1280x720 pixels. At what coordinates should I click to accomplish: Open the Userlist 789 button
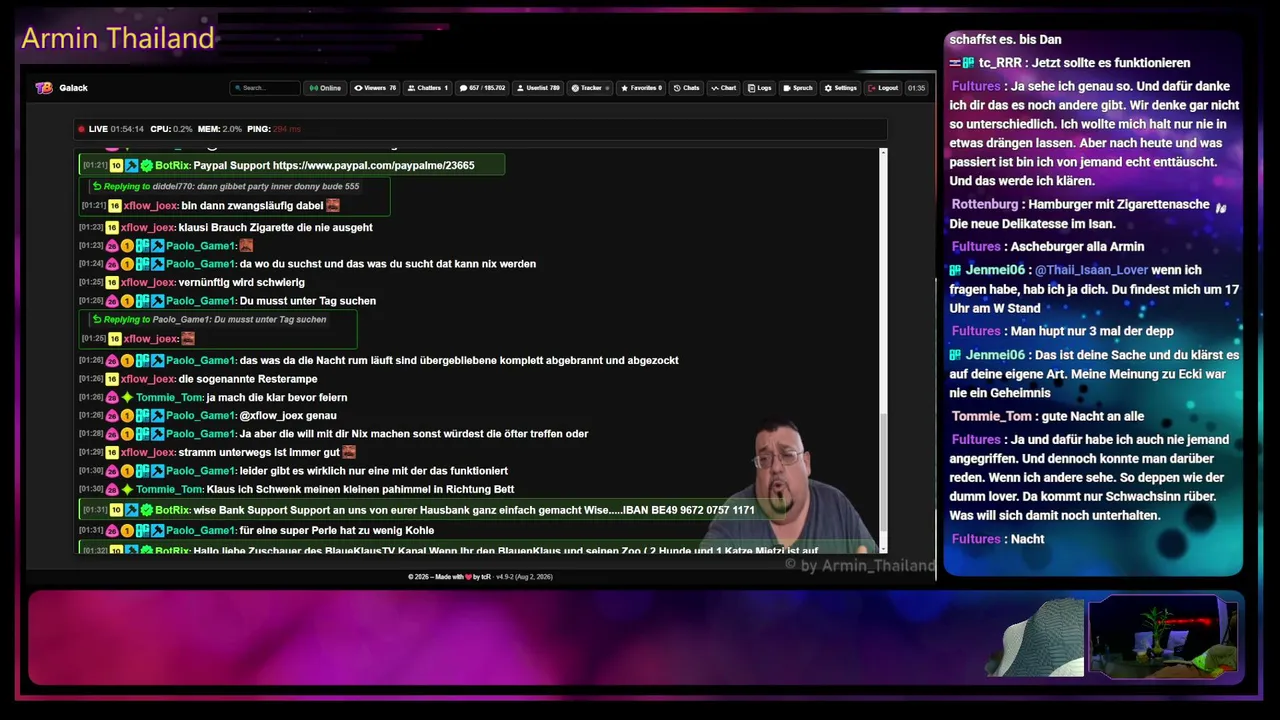click(x=538, y=88)
